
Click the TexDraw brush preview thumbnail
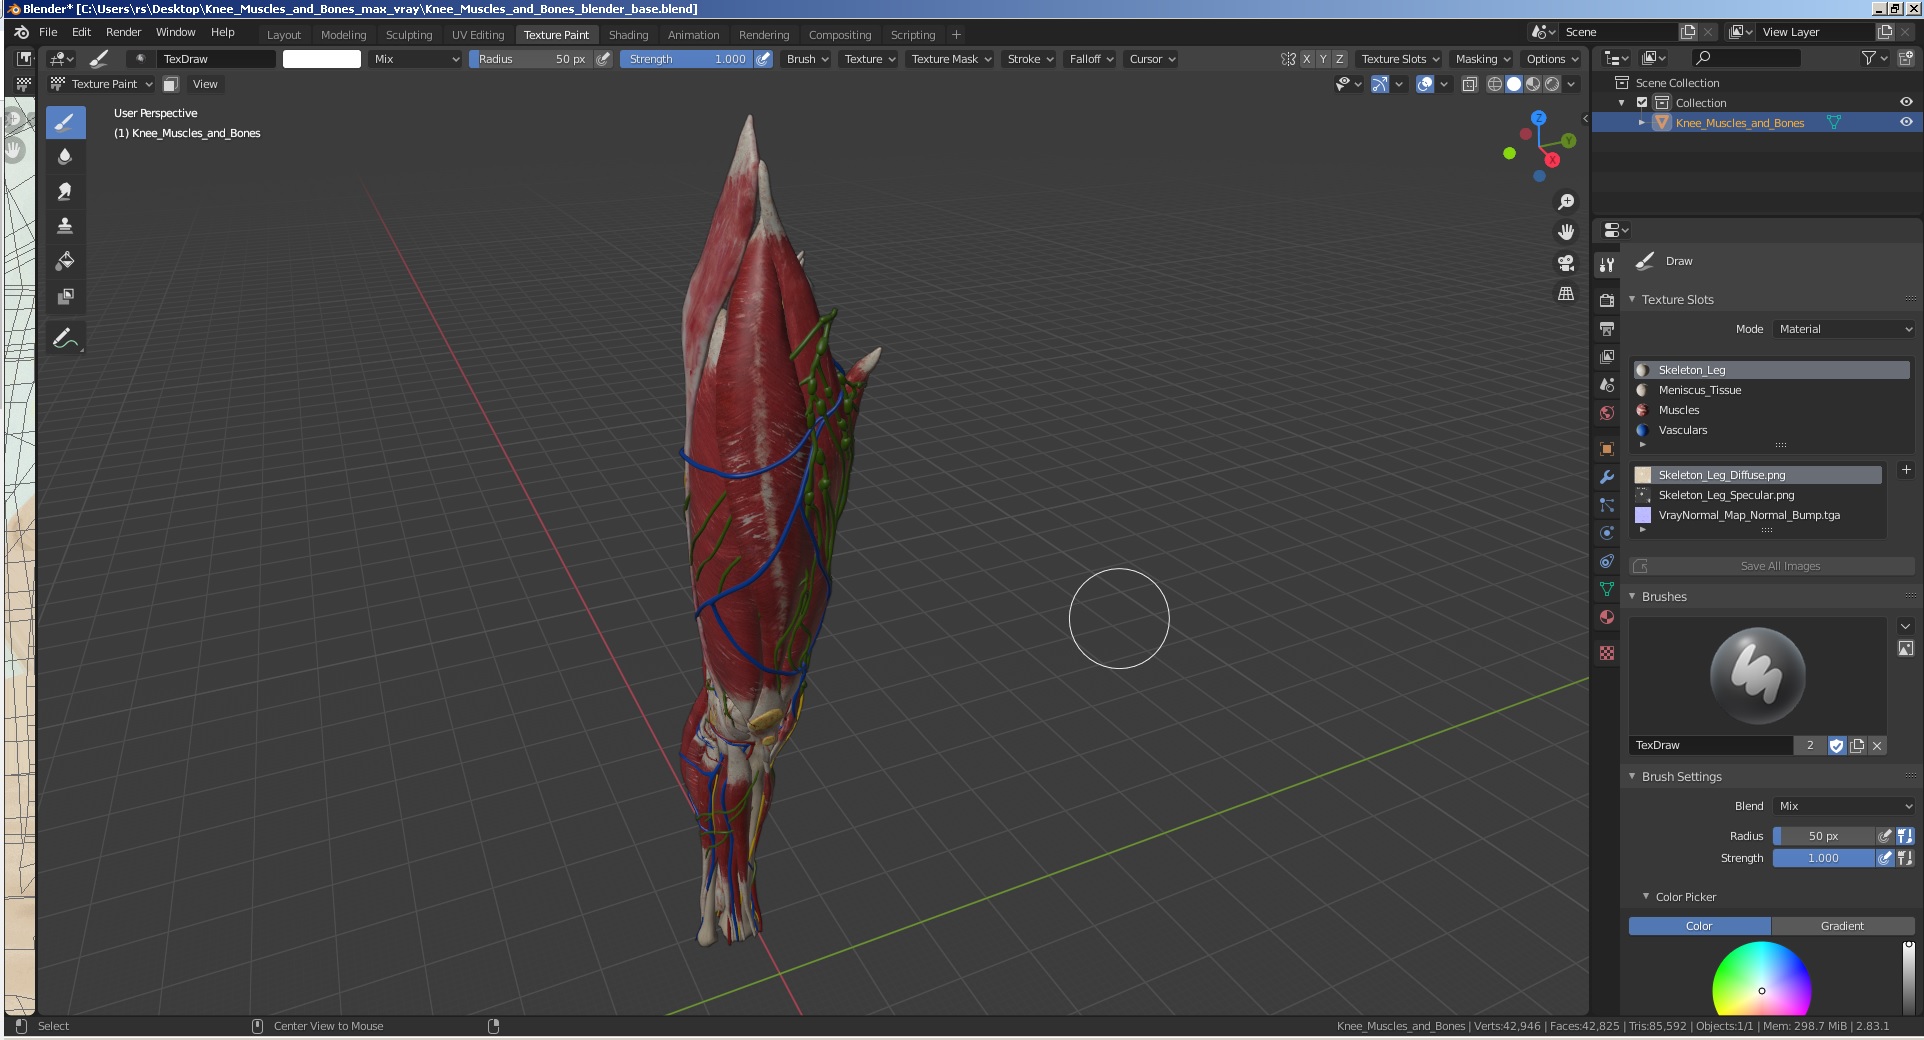1757,676
